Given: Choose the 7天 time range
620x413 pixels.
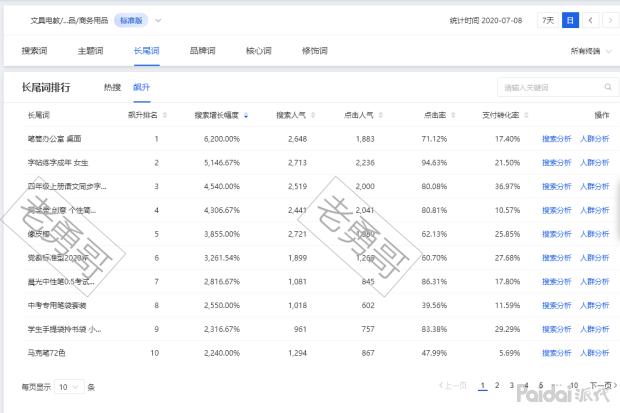Looking at the screenshot, I should (x=548, y=20).
